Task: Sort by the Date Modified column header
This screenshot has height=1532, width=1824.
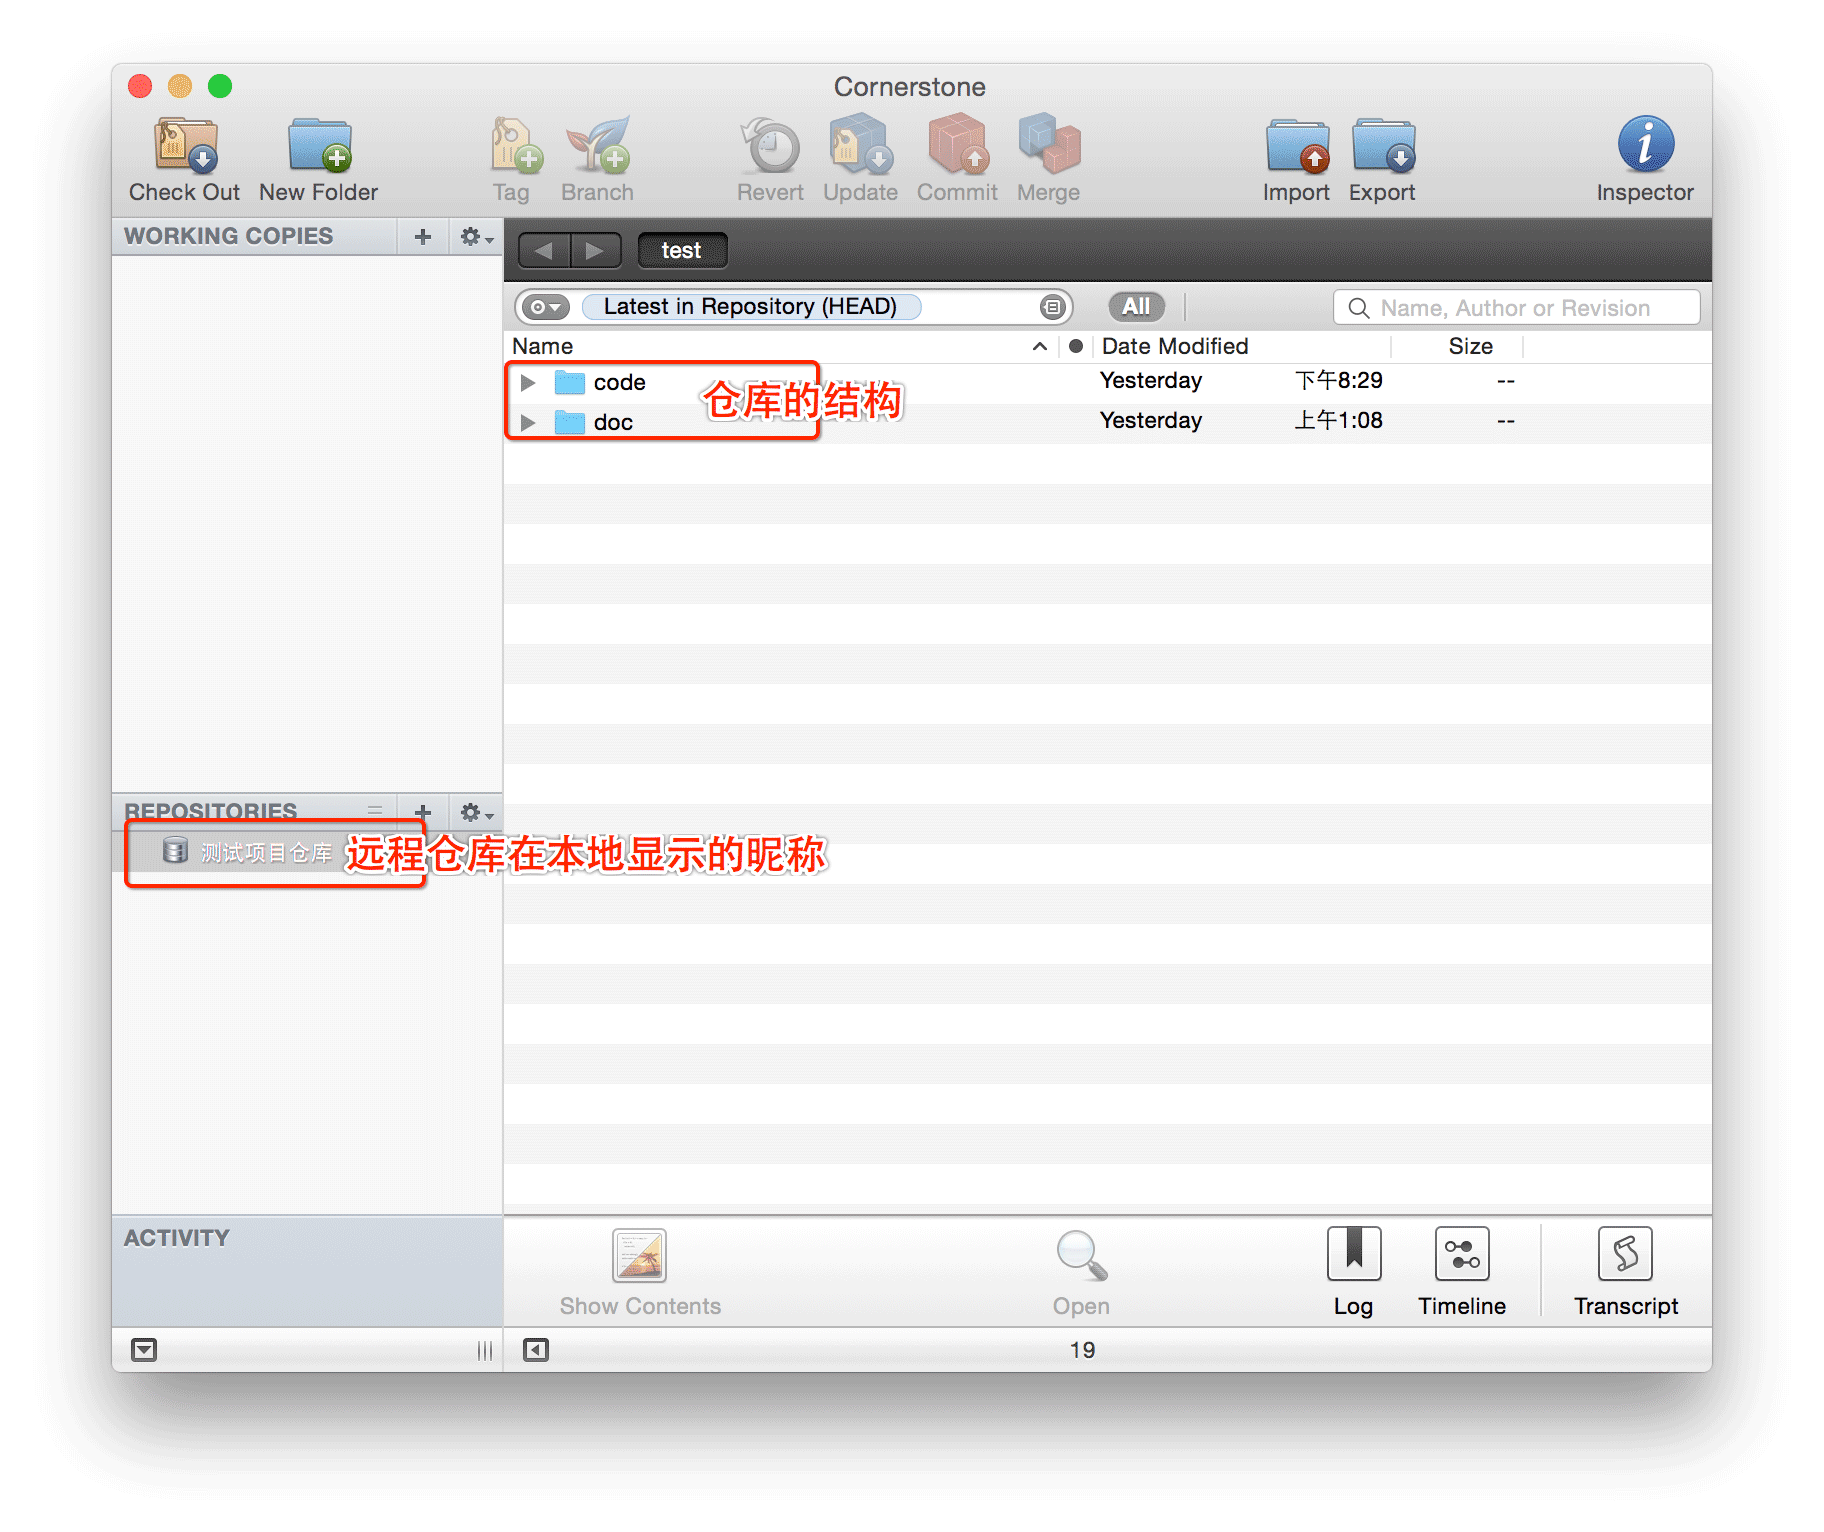Action: click(1241, 346)
